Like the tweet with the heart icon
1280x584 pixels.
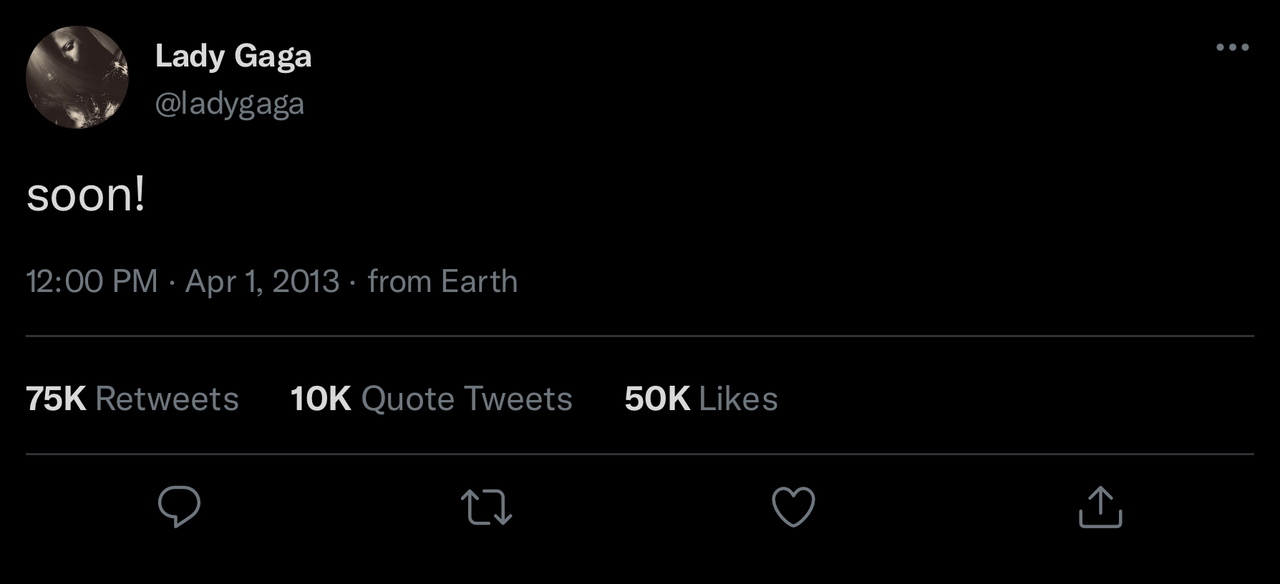794,507
